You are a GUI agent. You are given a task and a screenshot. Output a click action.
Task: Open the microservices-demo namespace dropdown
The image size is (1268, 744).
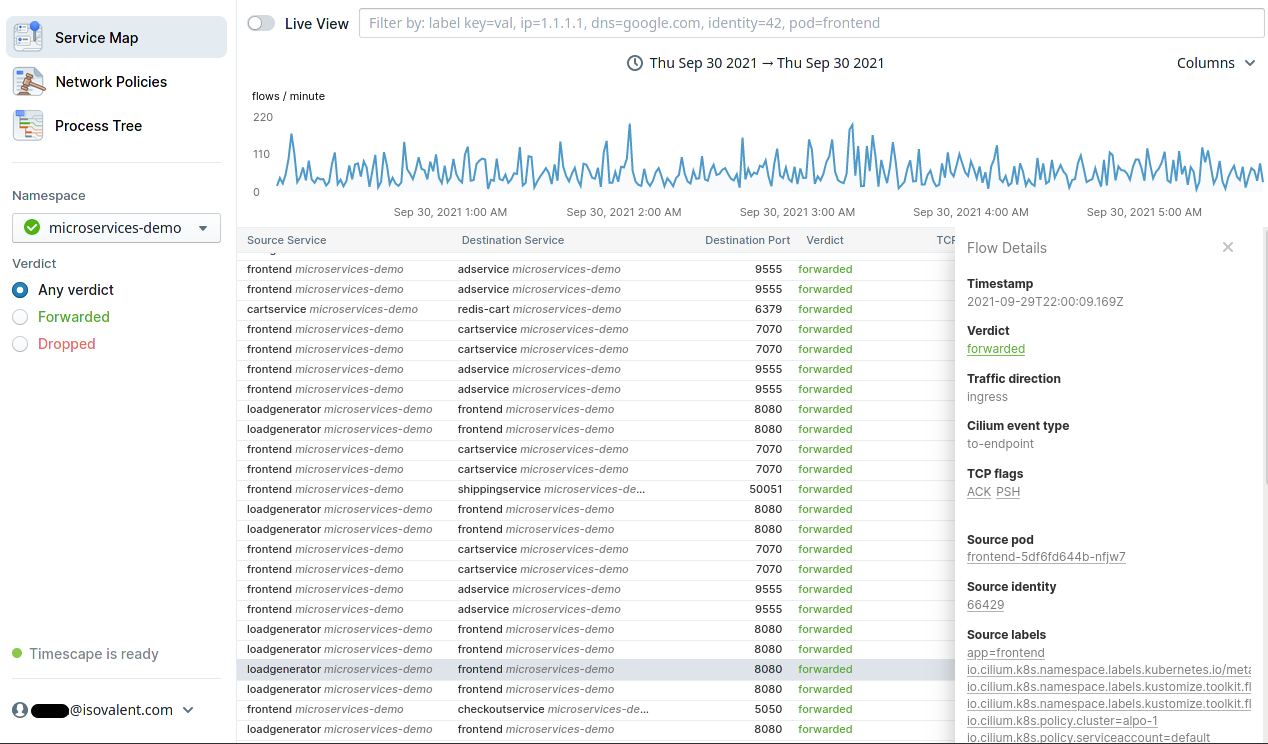pos(116,227)
